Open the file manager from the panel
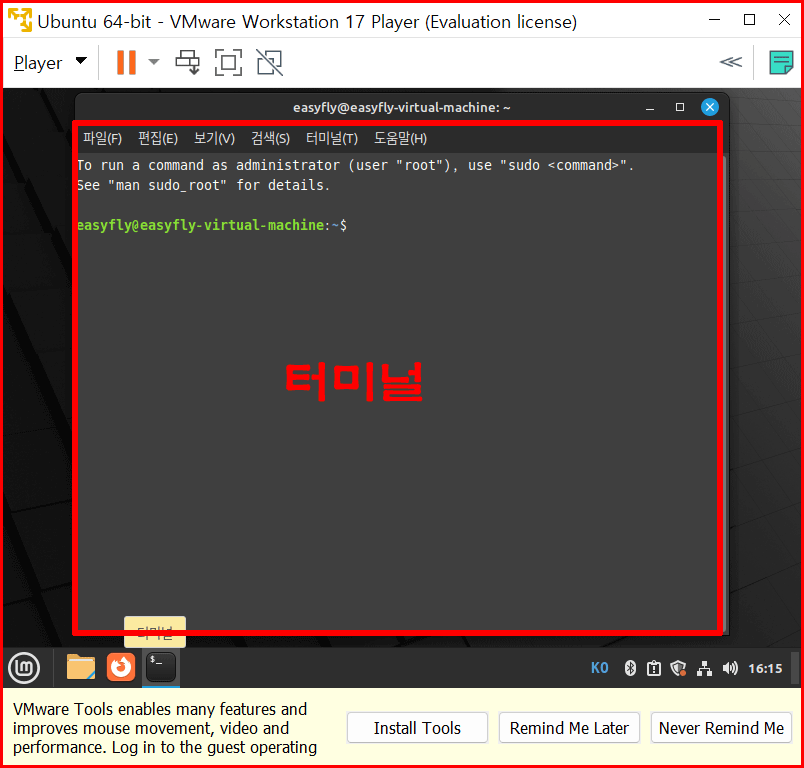The height and width of the screenshot is (768, 804). 81,667
